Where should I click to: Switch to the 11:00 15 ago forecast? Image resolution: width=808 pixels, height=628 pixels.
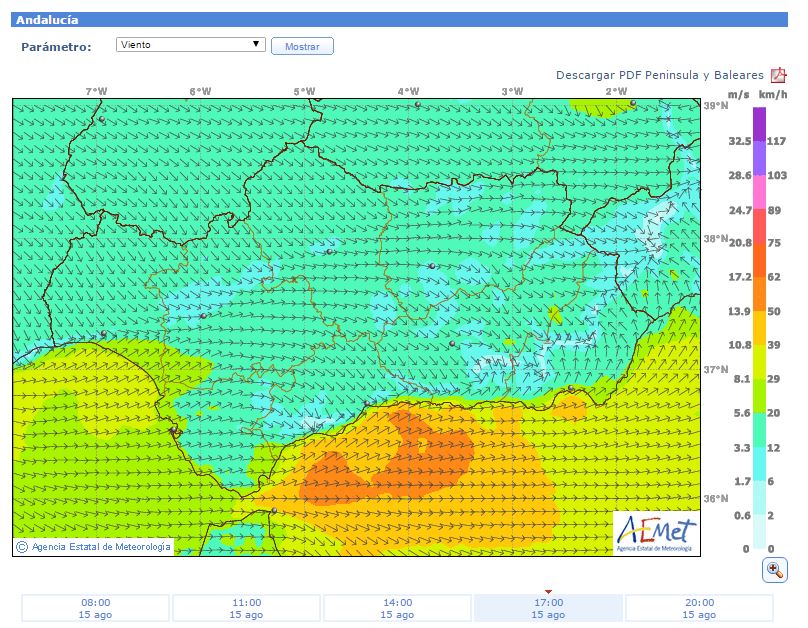(x=247, y=608)
